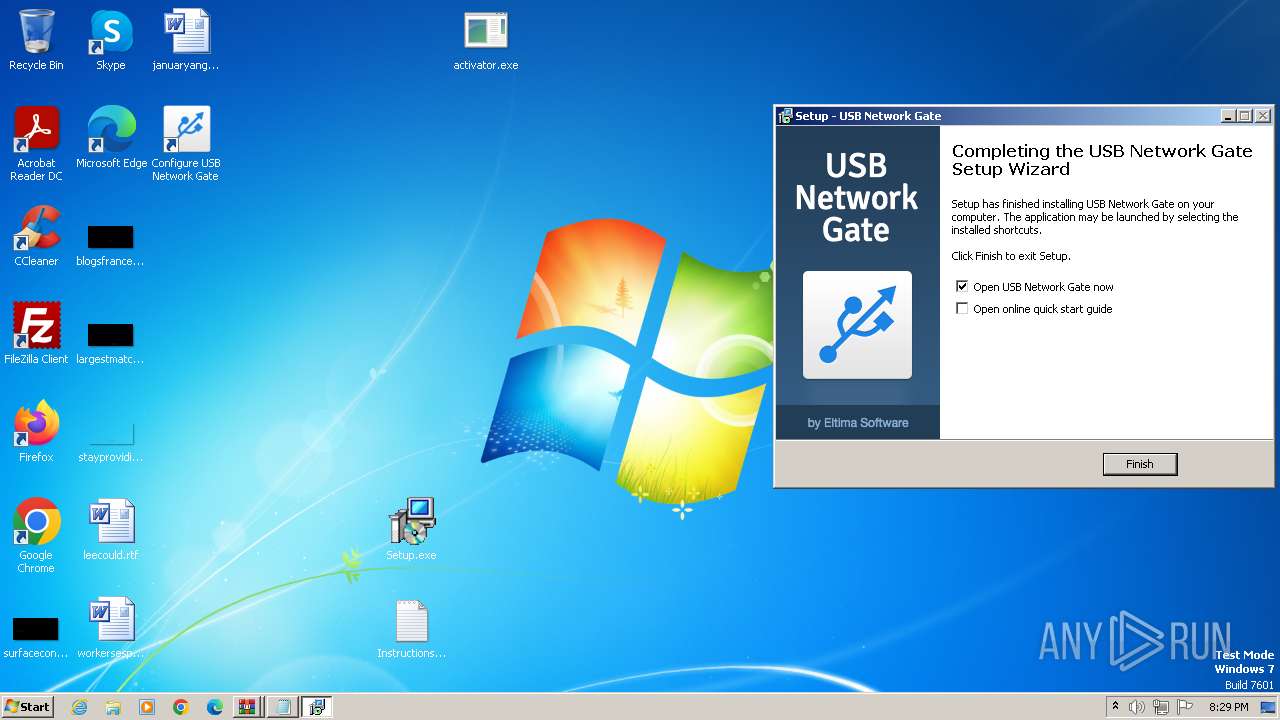Open Windows Media Player from taskbar
Image resolution: width=1280 pixels, height=720 pixels.
click(147, 707)
